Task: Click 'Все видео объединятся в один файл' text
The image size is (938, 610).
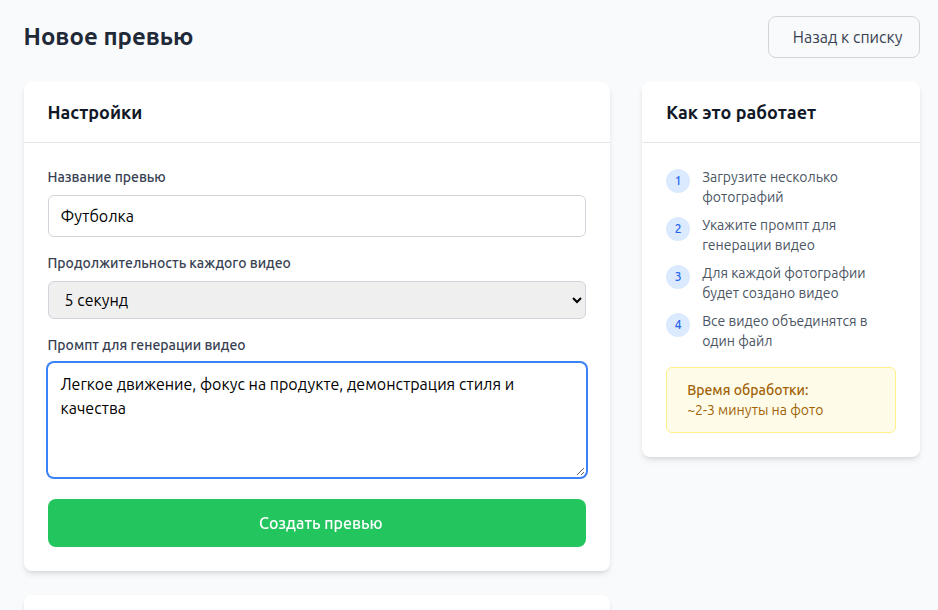Action: coord(783,331)
